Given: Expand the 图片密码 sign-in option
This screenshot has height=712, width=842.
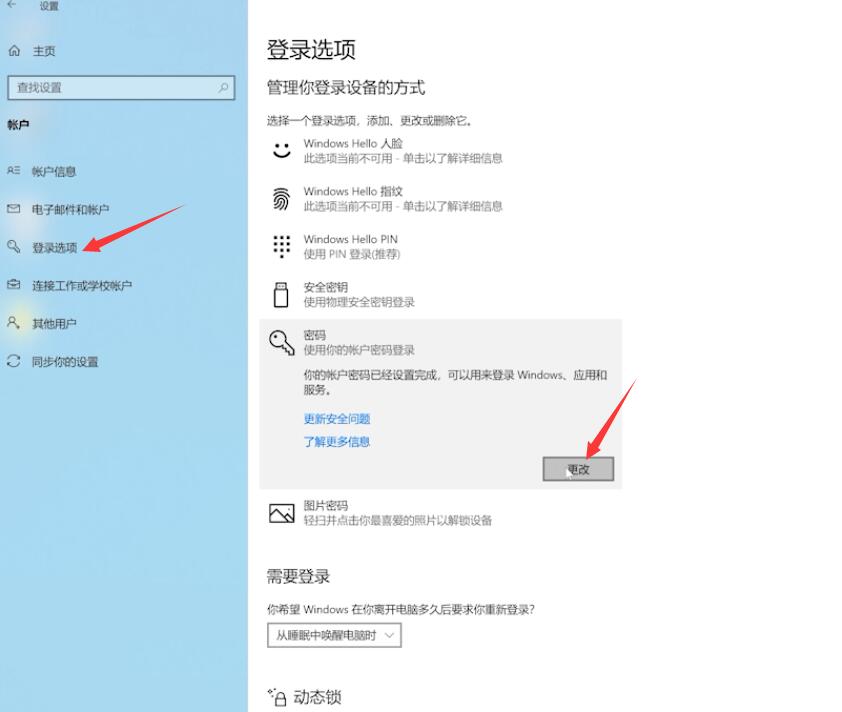Looking at the screenshot, I should pyautogui.click(x=440, y=513).
